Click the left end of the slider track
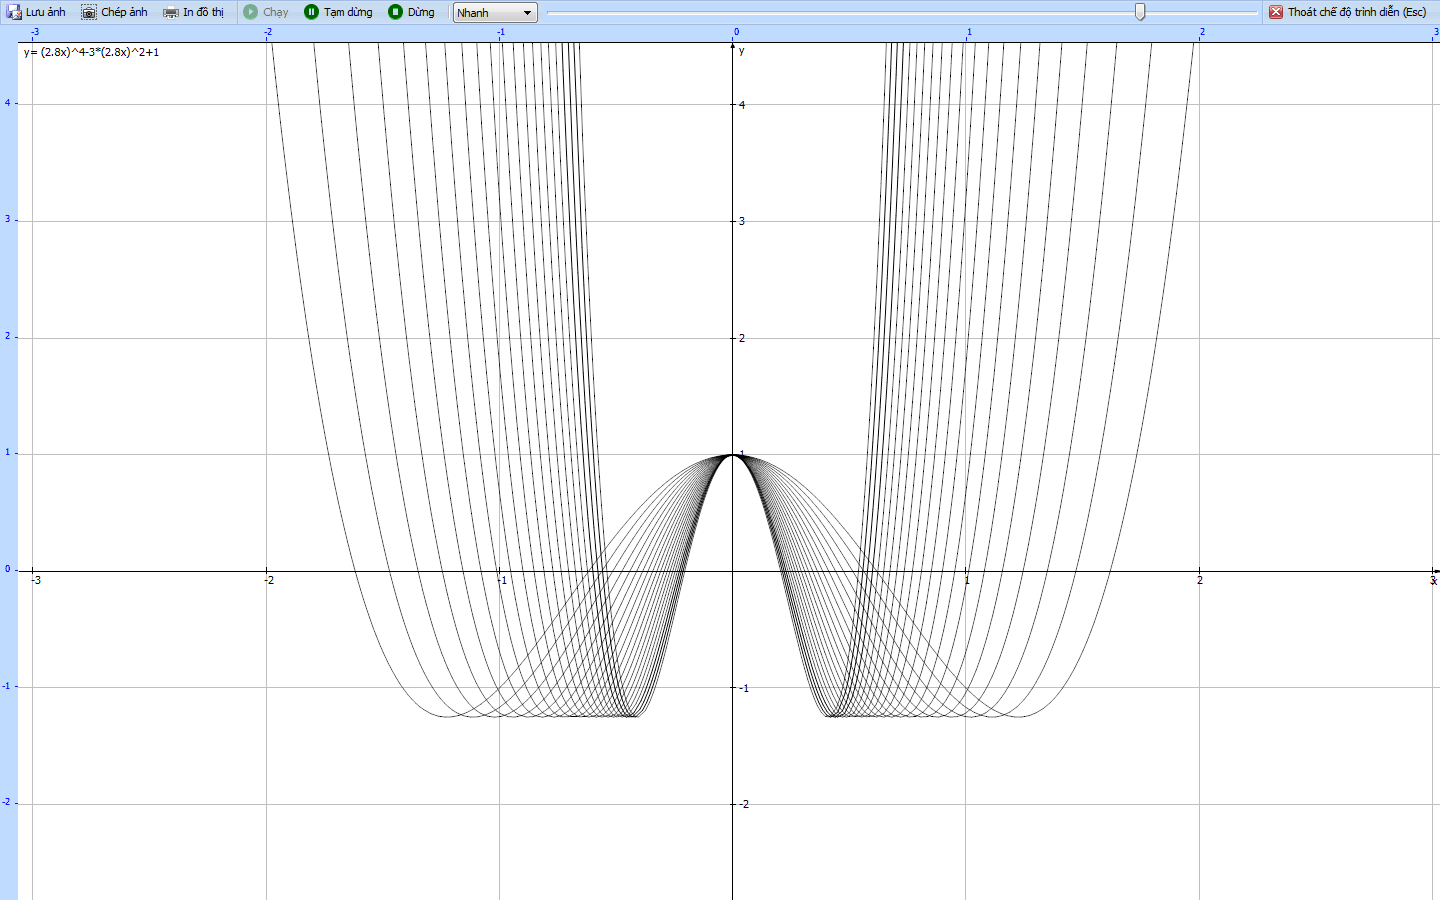 tap(550, 13)
